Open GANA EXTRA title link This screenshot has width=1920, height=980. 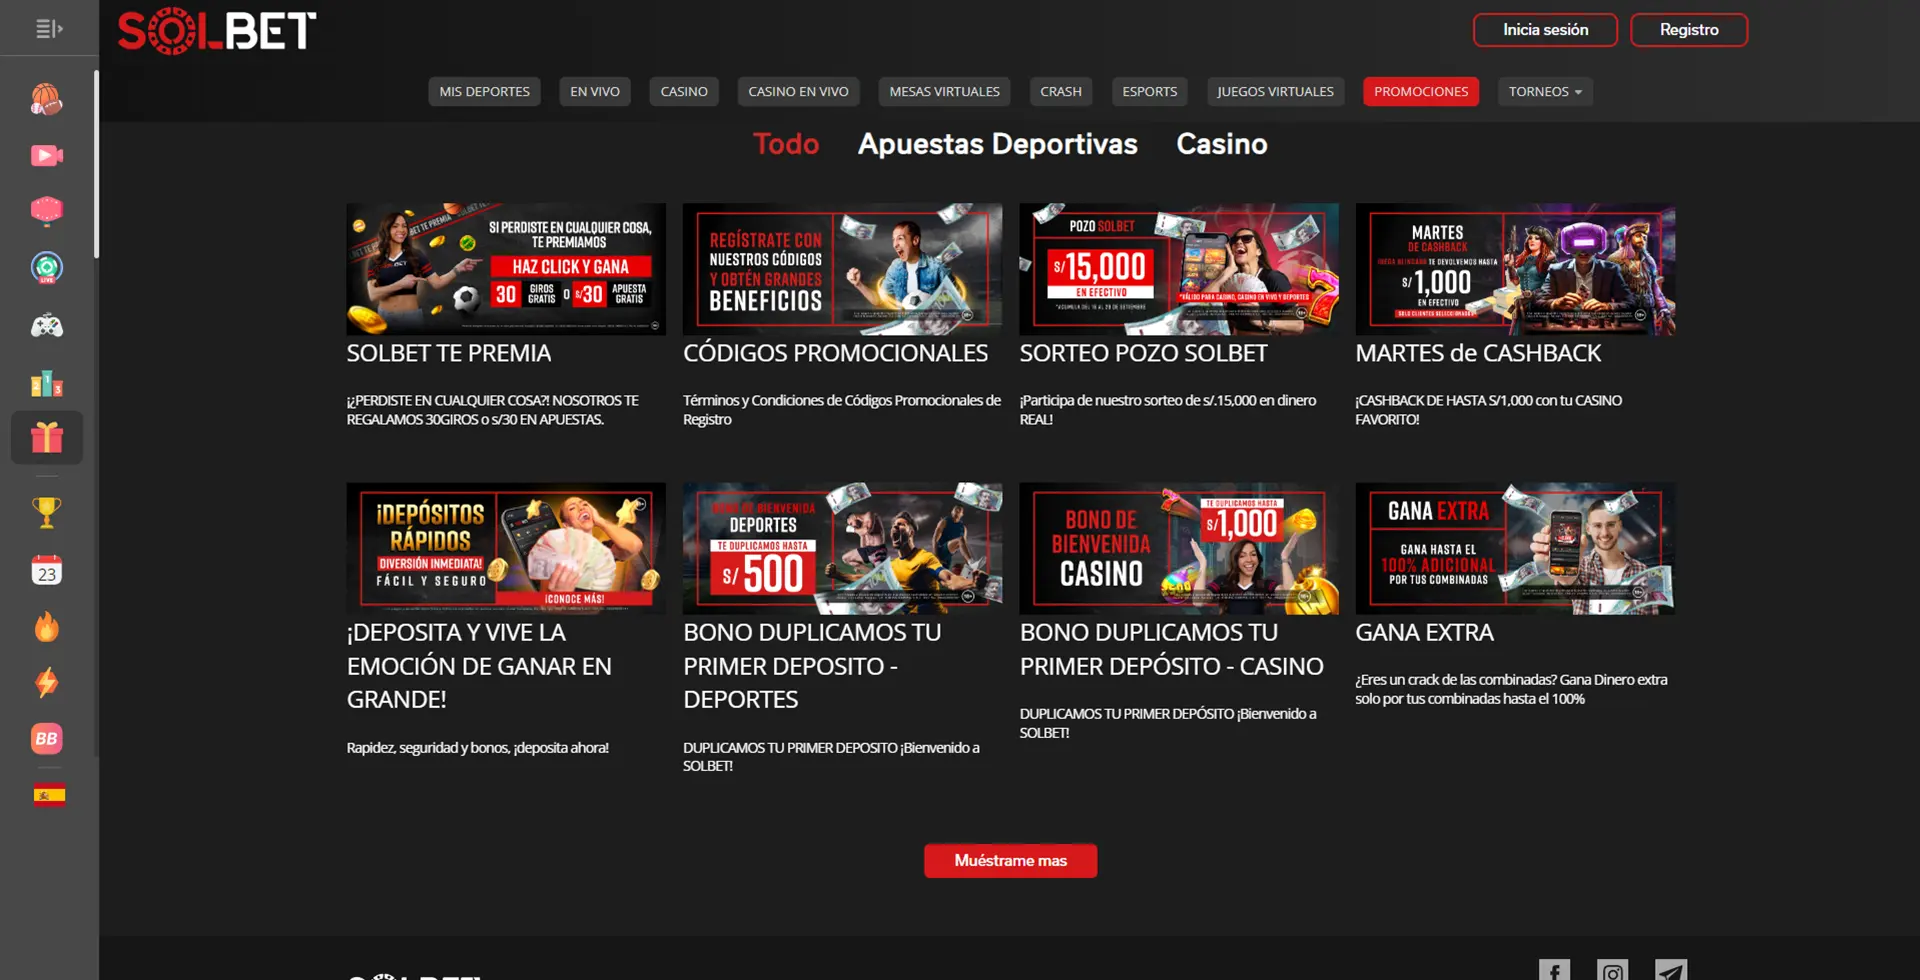tap(1424, 632)
